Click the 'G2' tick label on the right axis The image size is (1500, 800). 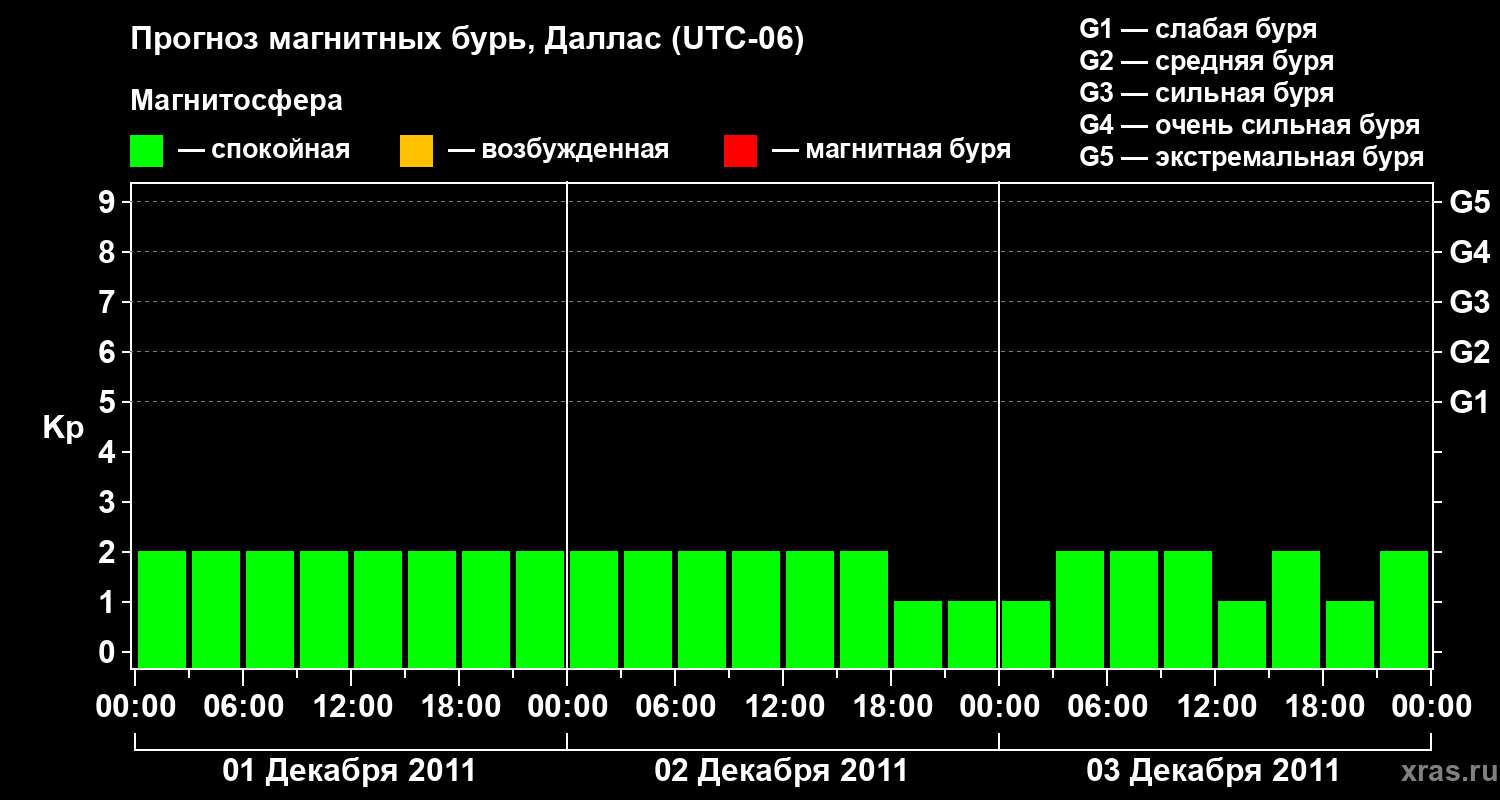tap(1469, 352)
